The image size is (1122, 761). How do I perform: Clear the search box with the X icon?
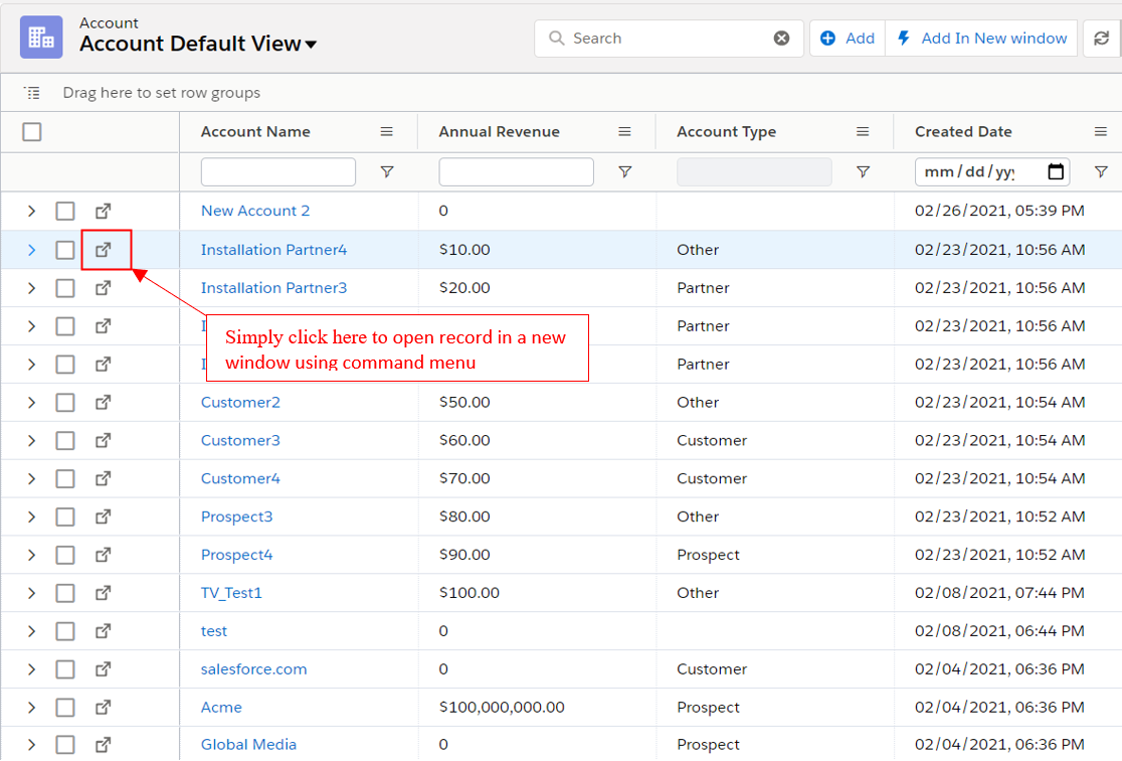781,38
